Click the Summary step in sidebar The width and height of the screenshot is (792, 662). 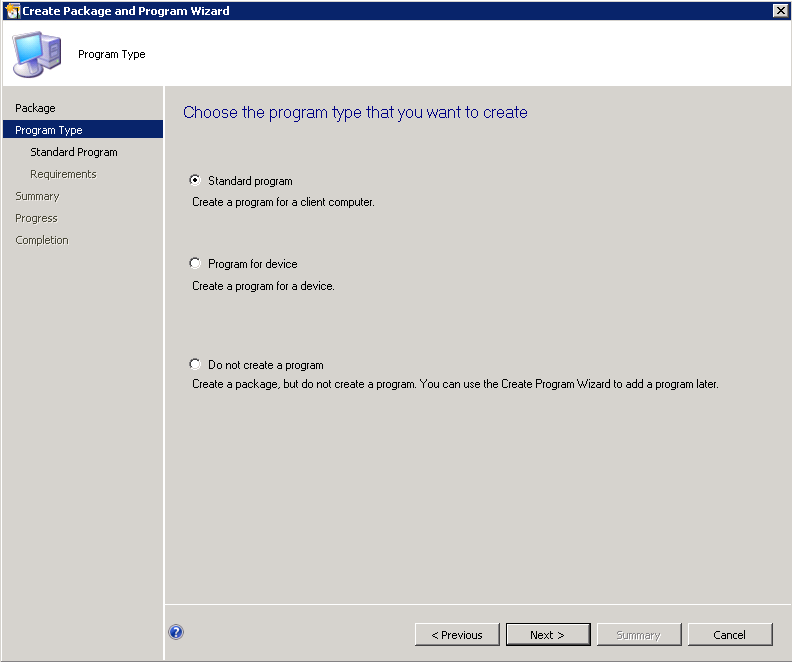pos(37,196)
